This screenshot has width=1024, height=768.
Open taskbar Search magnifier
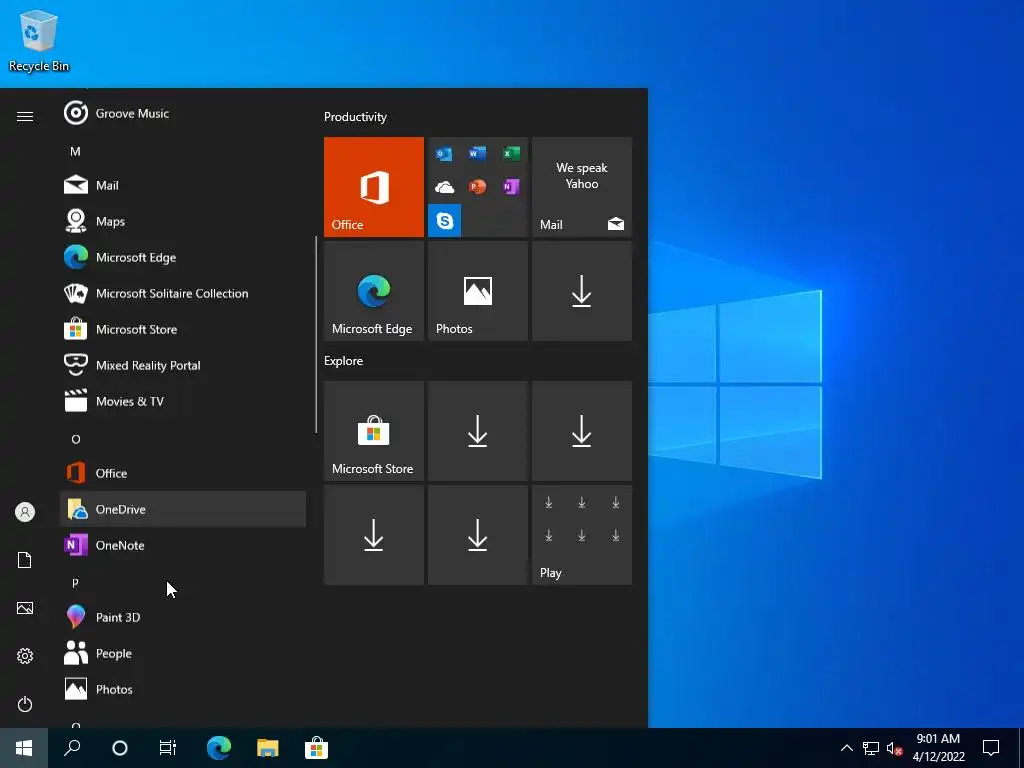72,748
